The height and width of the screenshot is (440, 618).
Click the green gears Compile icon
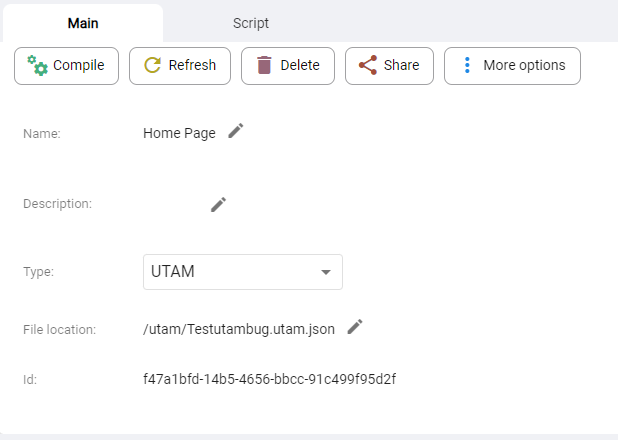(37, 65)
